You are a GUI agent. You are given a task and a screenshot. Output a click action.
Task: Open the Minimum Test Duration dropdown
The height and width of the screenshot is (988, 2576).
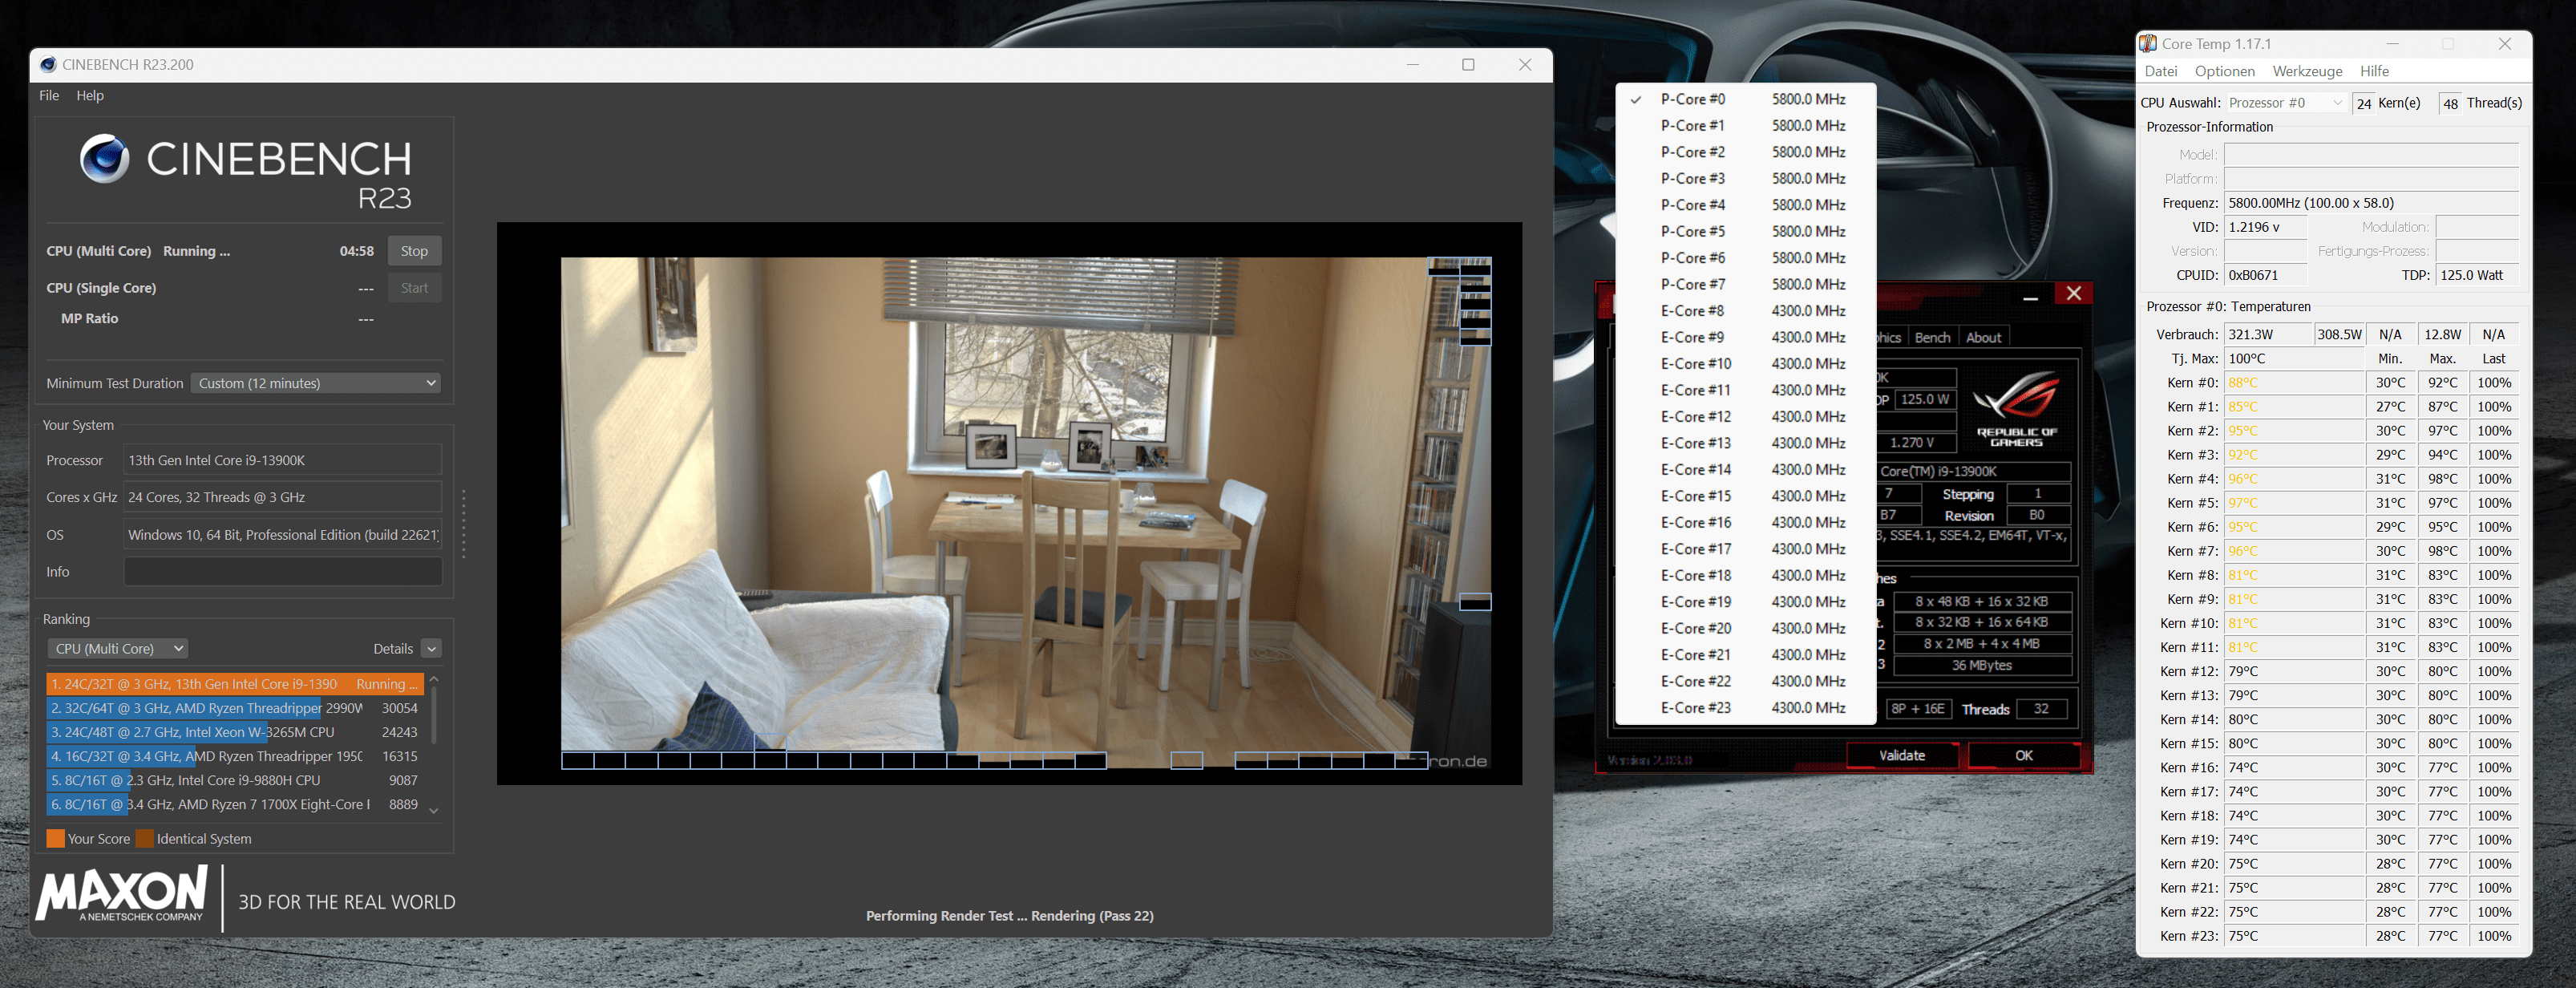(x=315, y=383)
